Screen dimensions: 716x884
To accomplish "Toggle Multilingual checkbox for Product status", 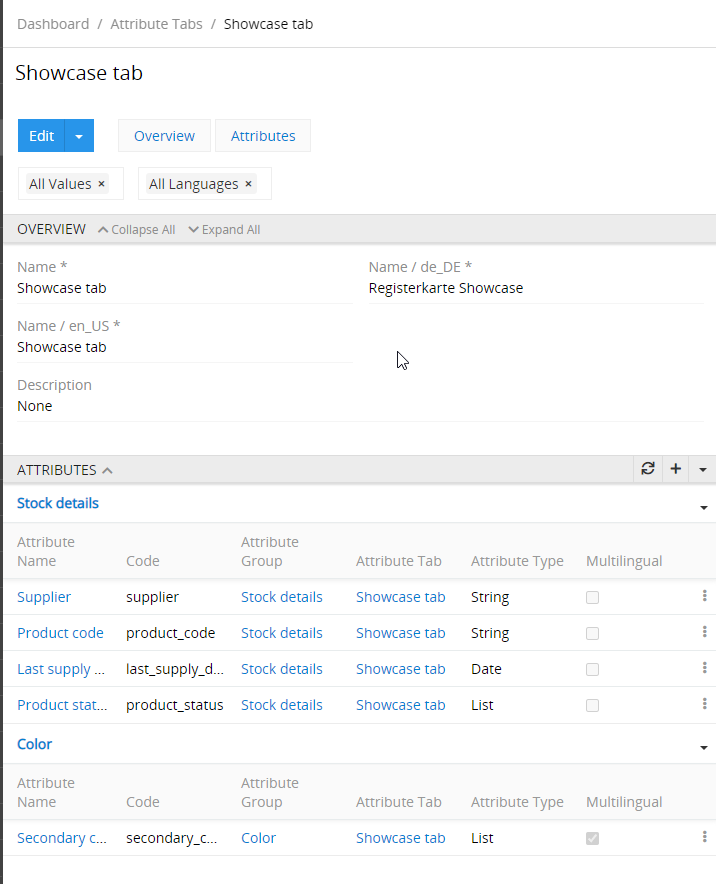I will pyautogui.click(x=592, y=705).
